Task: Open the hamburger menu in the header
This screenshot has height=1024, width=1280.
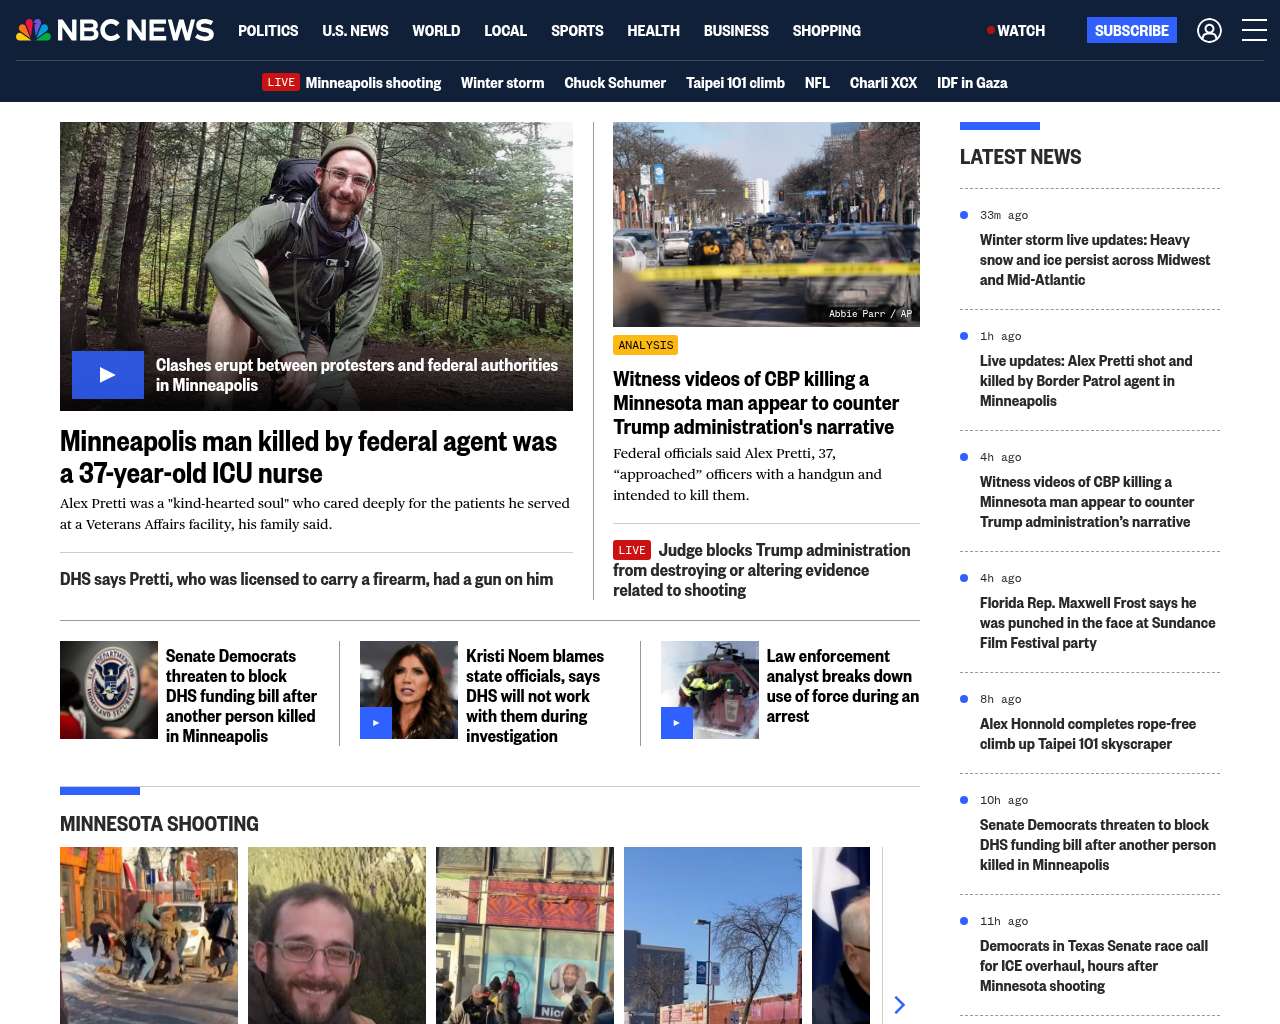Action: click(1254, 31)
